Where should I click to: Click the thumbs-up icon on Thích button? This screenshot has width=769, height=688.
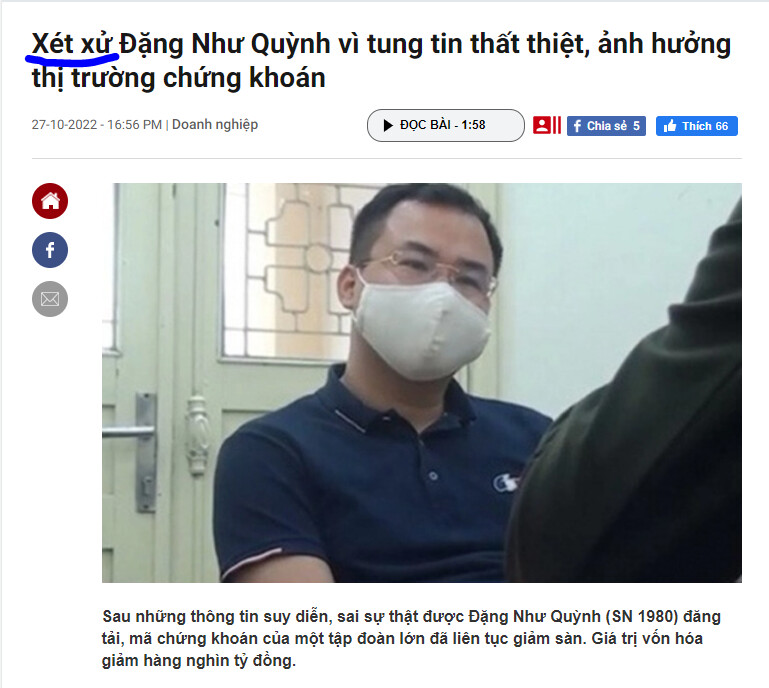(x=669, y=126)
